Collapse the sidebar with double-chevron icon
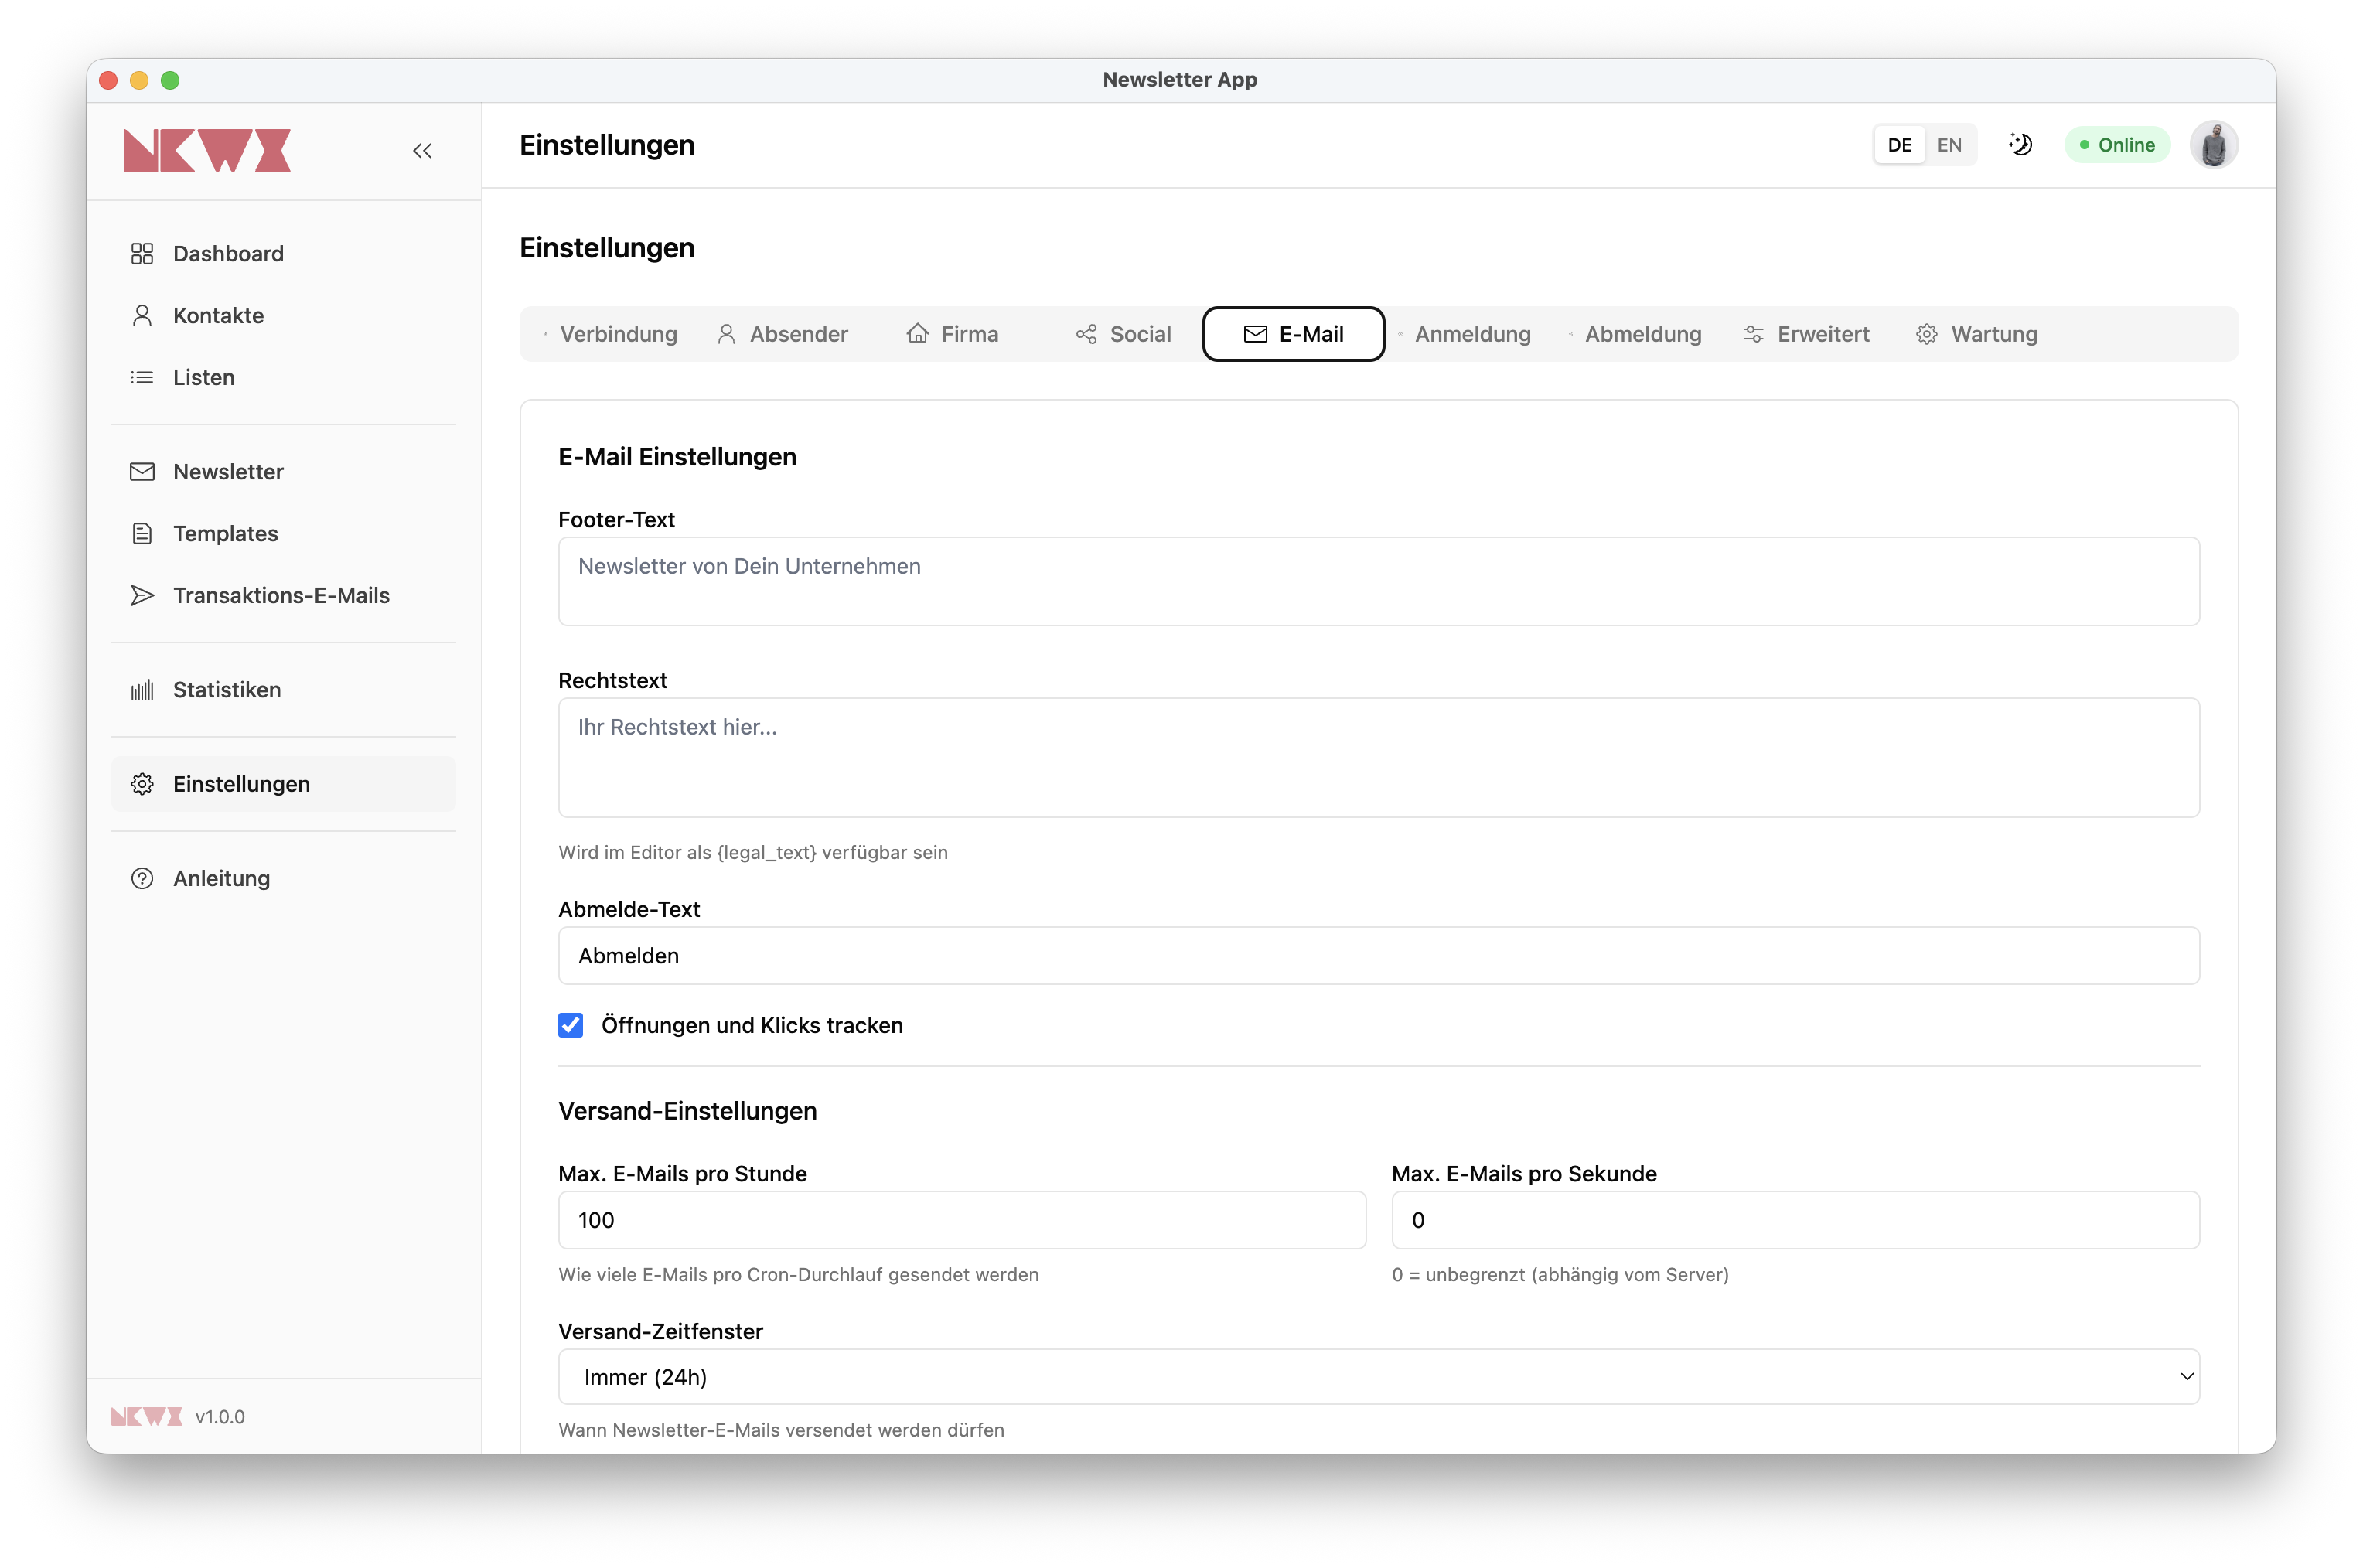The image size is (2363, 1568). click(x=422, y=151)
